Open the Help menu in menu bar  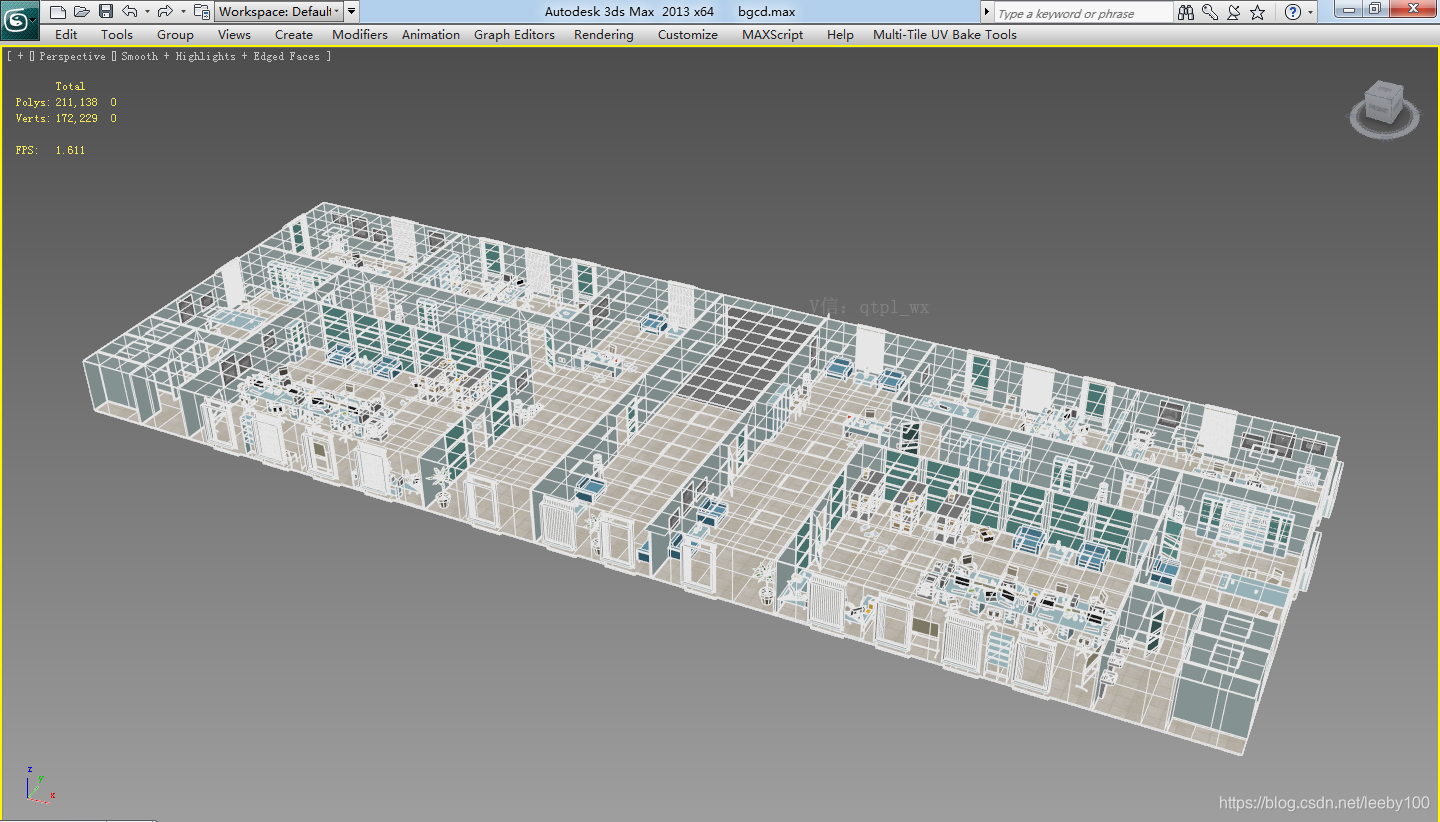[840, 34]
